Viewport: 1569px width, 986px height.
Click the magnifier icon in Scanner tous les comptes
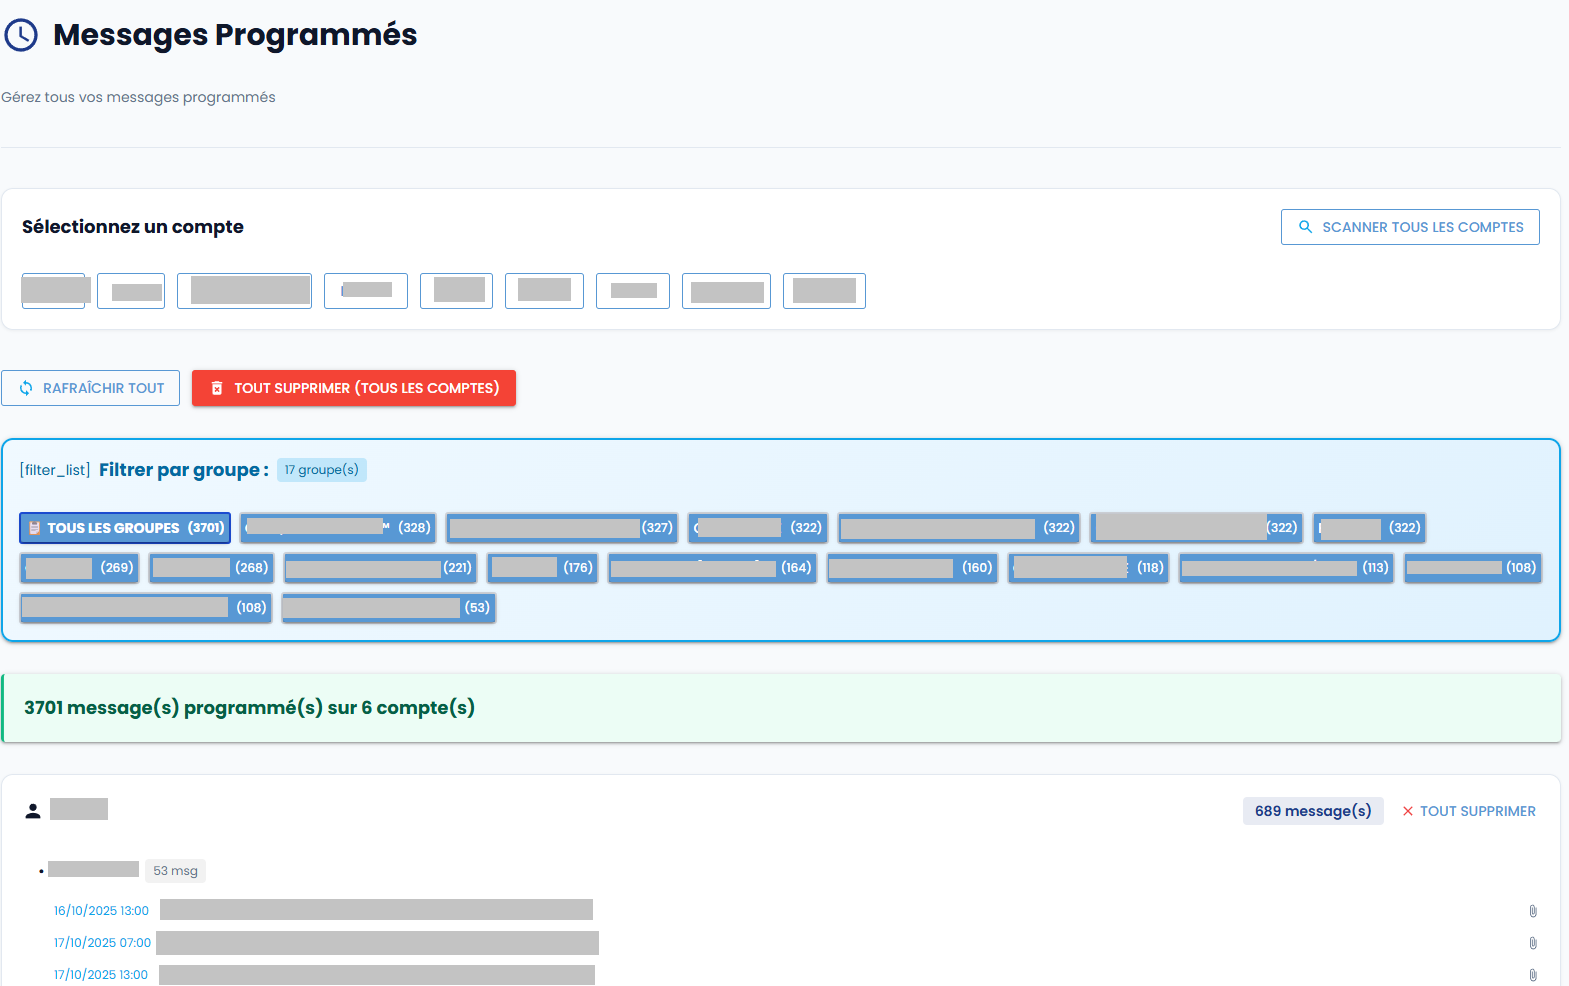(x=1305, y=227)
